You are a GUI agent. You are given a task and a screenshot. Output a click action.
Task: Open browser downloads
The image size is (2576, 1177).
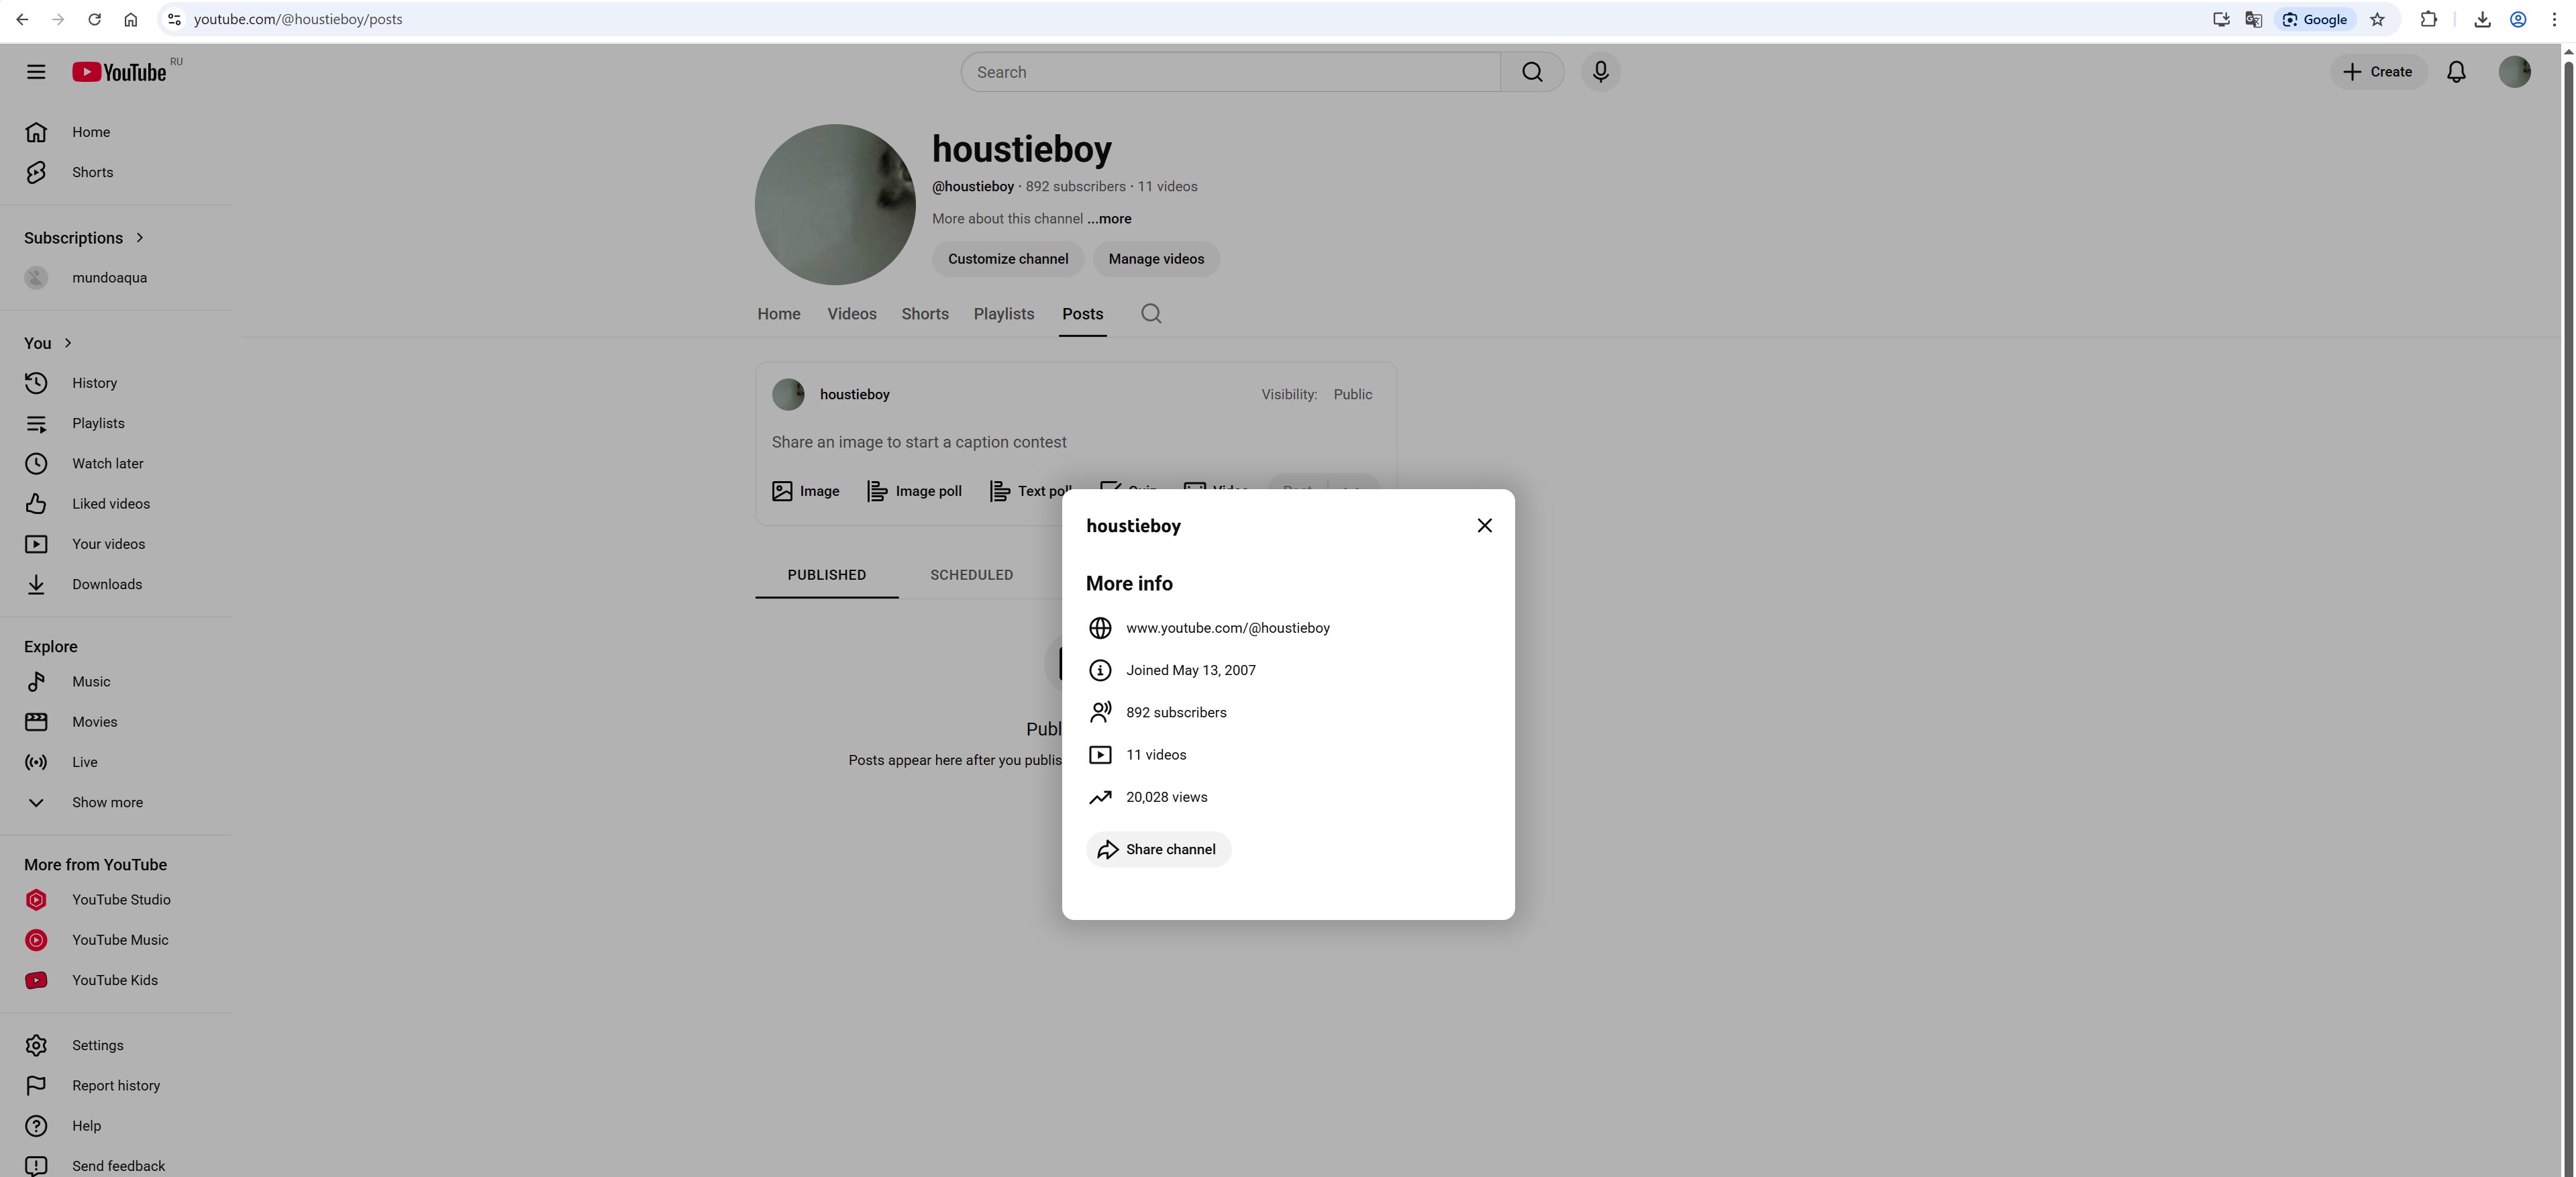[x=2482, y=19]
